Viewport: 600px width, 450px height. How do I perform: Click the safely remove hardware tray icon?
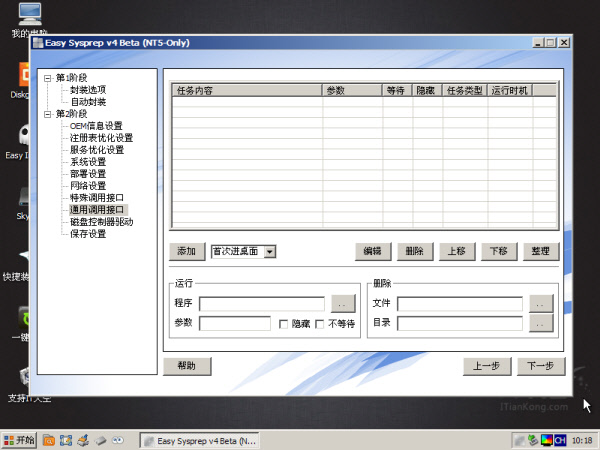click(x=533, y=440)
